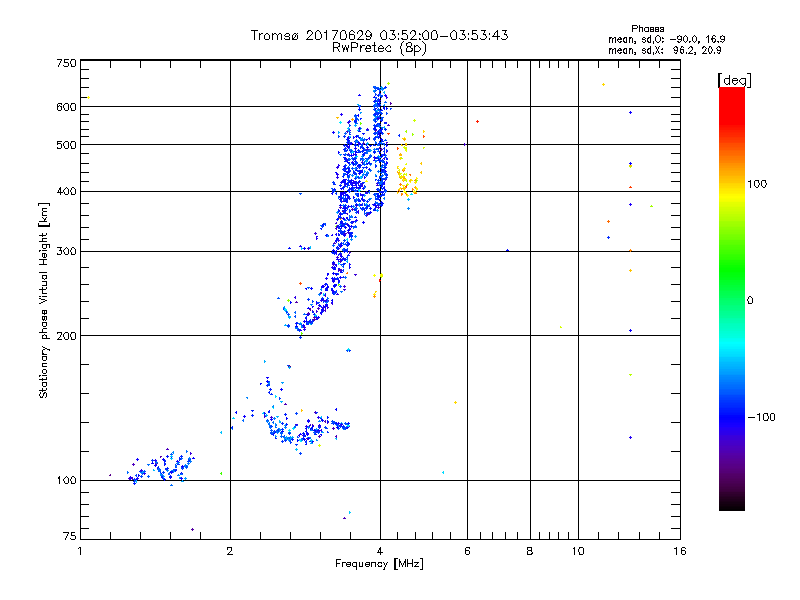The width and height of the screenshot is (800, 600).
Task: Click the [deg] colorbar unit label
Action: coord(733,79)
